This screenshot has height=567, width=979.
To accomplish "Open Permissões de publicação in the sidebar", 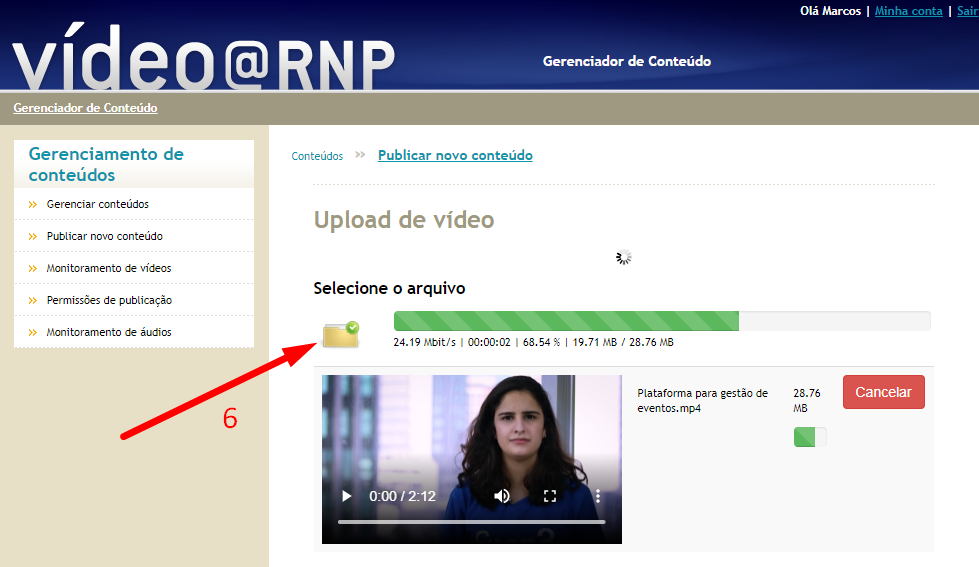I will pos(109,300).
